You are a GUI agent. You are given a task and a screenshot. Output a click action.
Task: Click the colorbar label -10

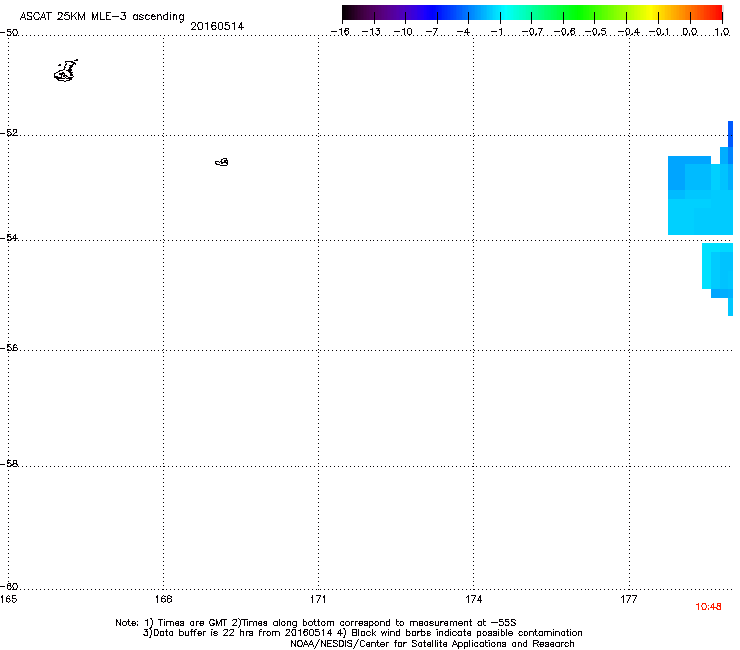pyautogui.click(x=403, y=32)
